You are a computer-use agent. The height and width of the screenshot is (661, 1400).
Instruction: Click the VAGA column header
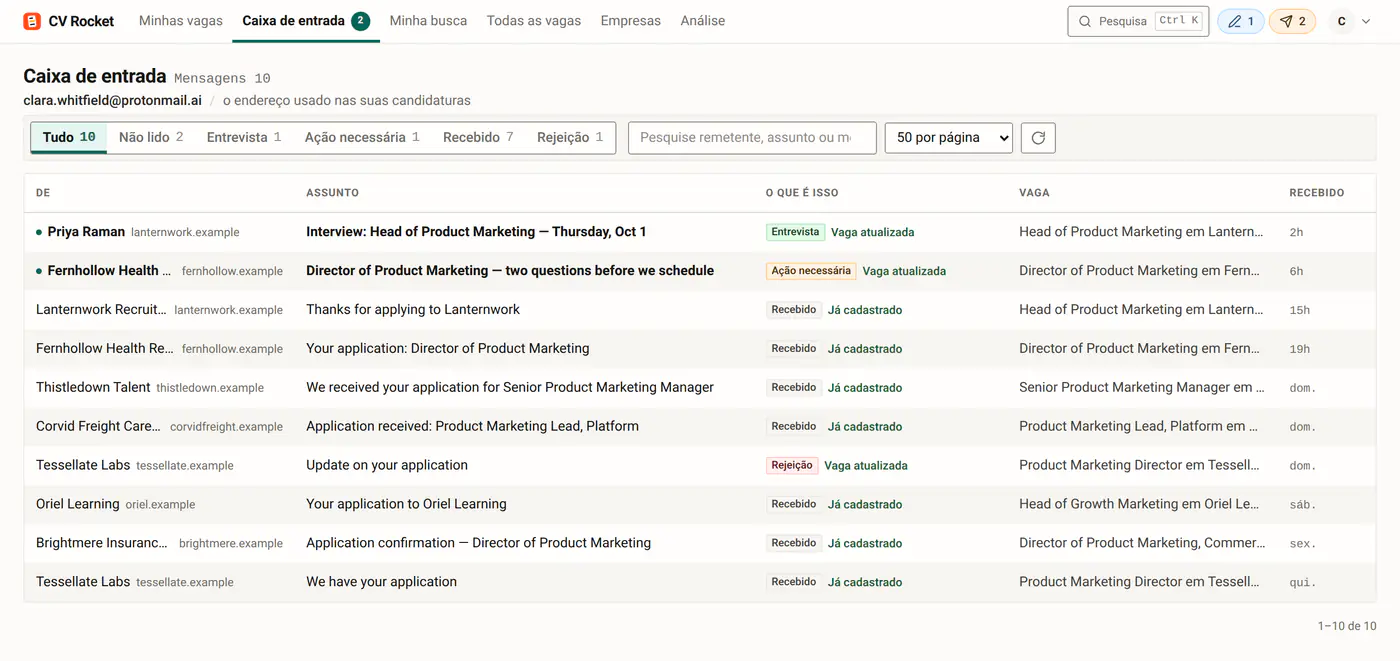pyautogui.click(x=1034, y=193)
